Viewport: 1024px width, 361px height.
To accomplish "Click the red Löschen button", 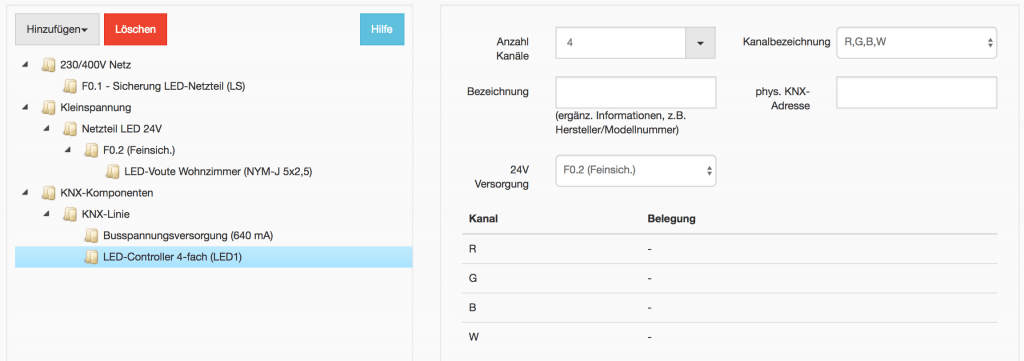I will (135, 29).
